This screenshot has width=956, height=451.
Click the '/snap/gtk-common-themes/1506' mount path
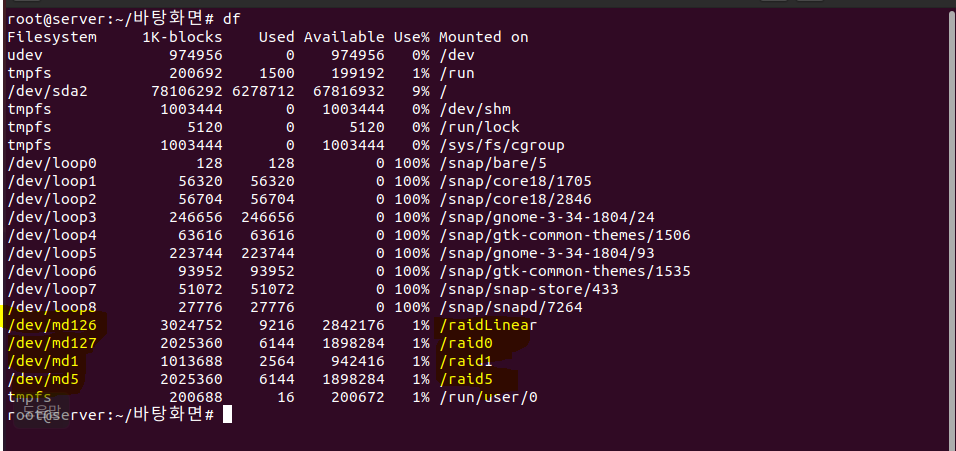click(565, 235)
